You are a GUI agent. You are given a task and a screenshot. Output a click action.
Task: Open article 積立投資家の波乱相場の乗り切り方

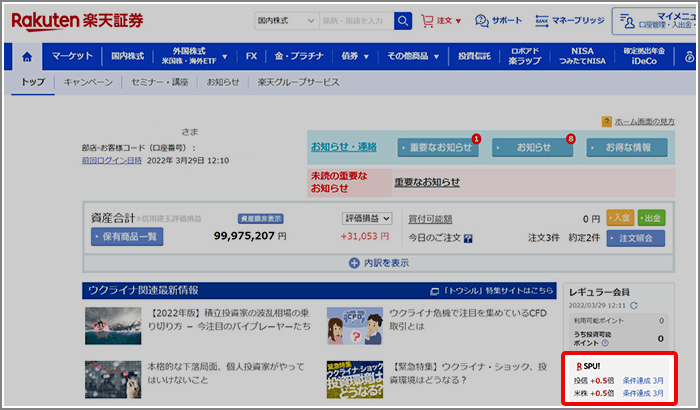coord(229,320)
